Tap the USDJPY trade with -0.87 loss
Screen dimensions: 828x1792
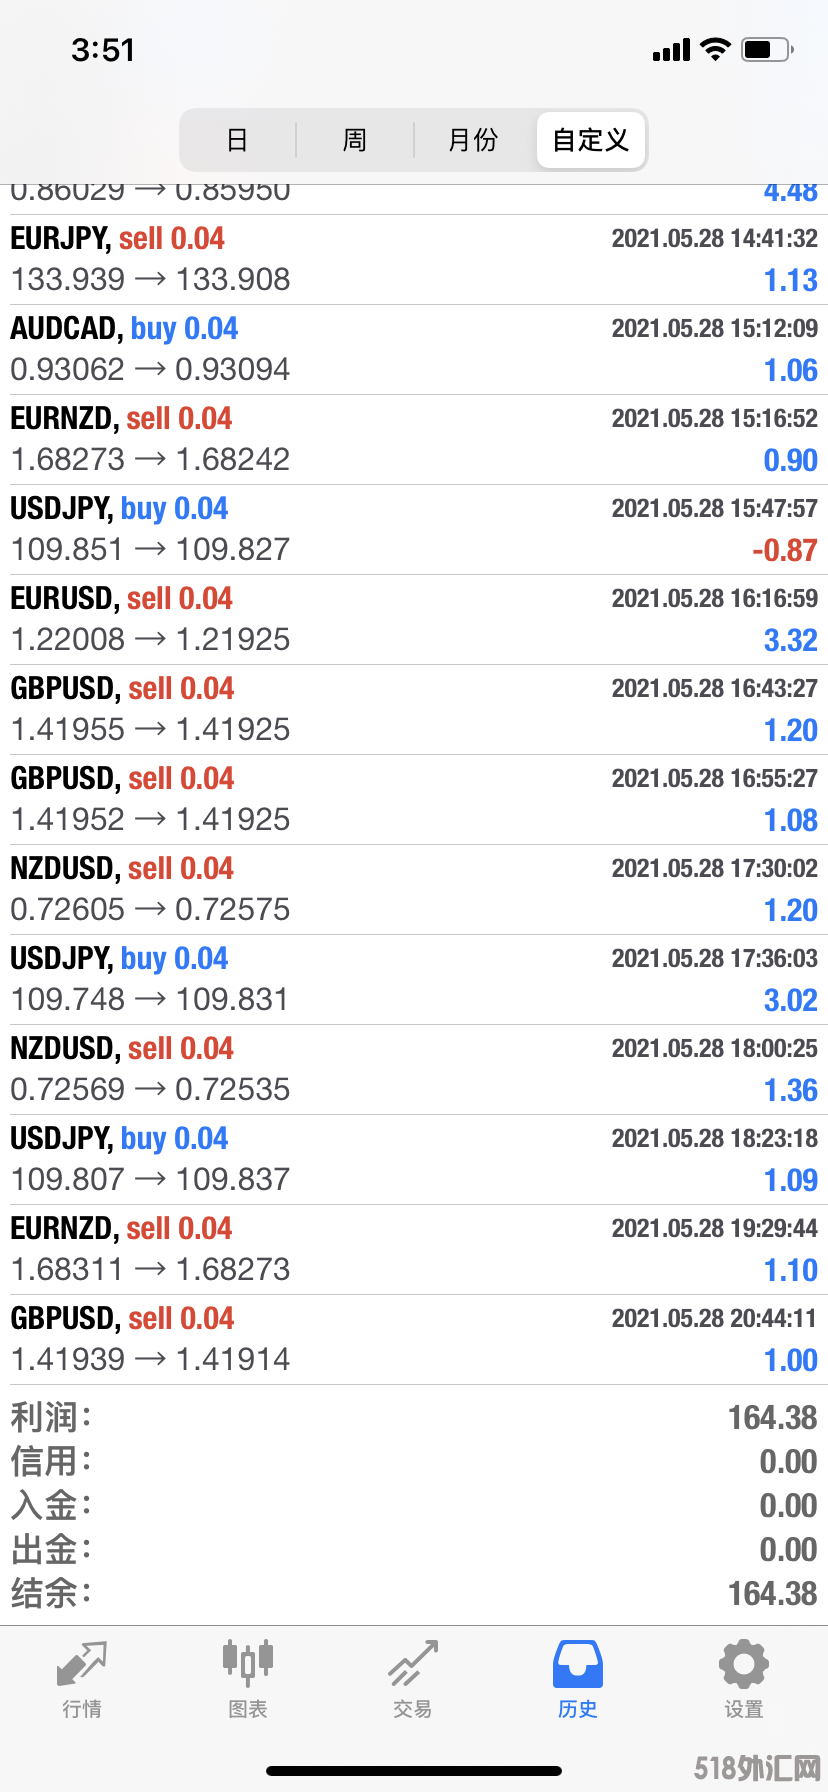click(414, 530)
